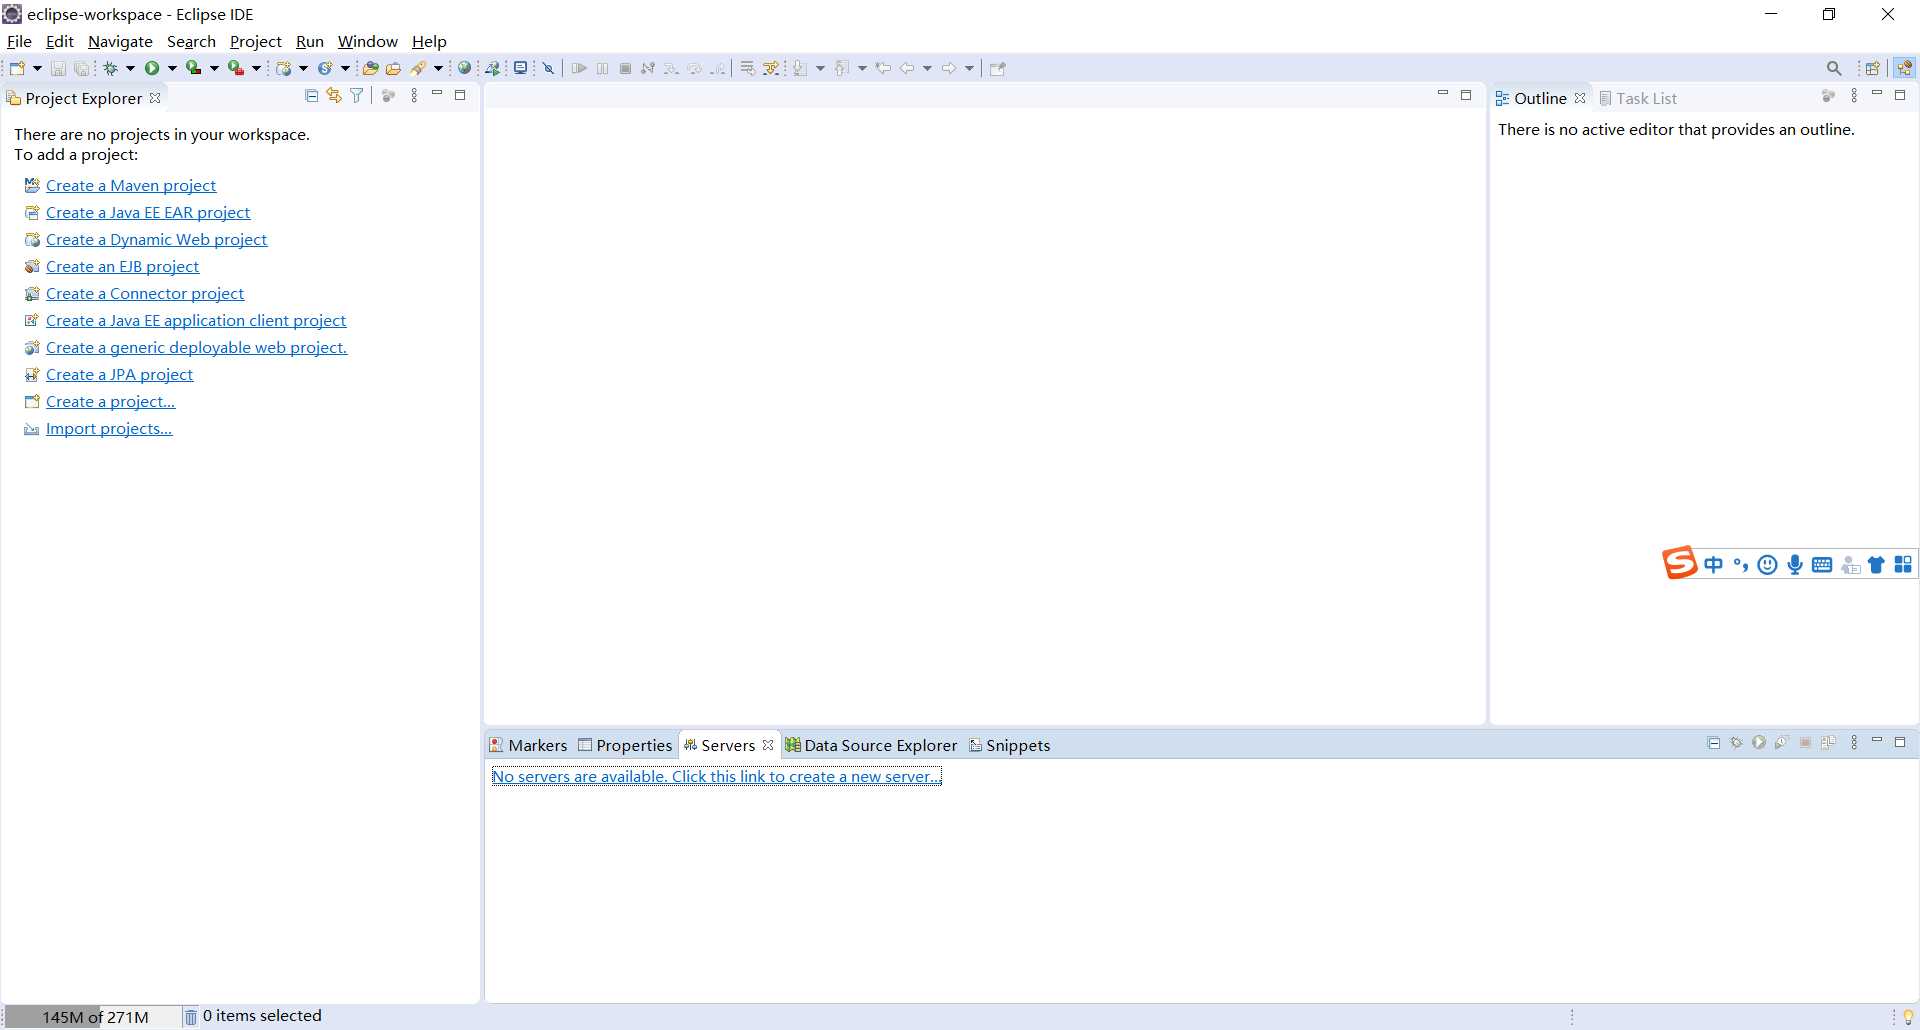Click the Open Type icon

pos(370,68)
